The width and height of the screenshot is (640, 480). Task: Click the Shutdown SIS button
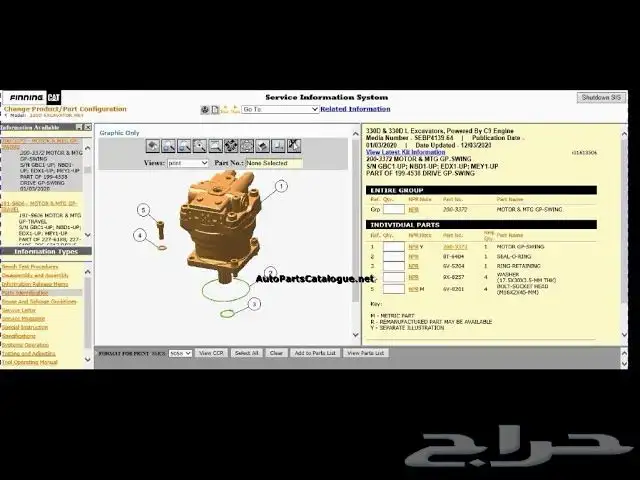[601, 97]
